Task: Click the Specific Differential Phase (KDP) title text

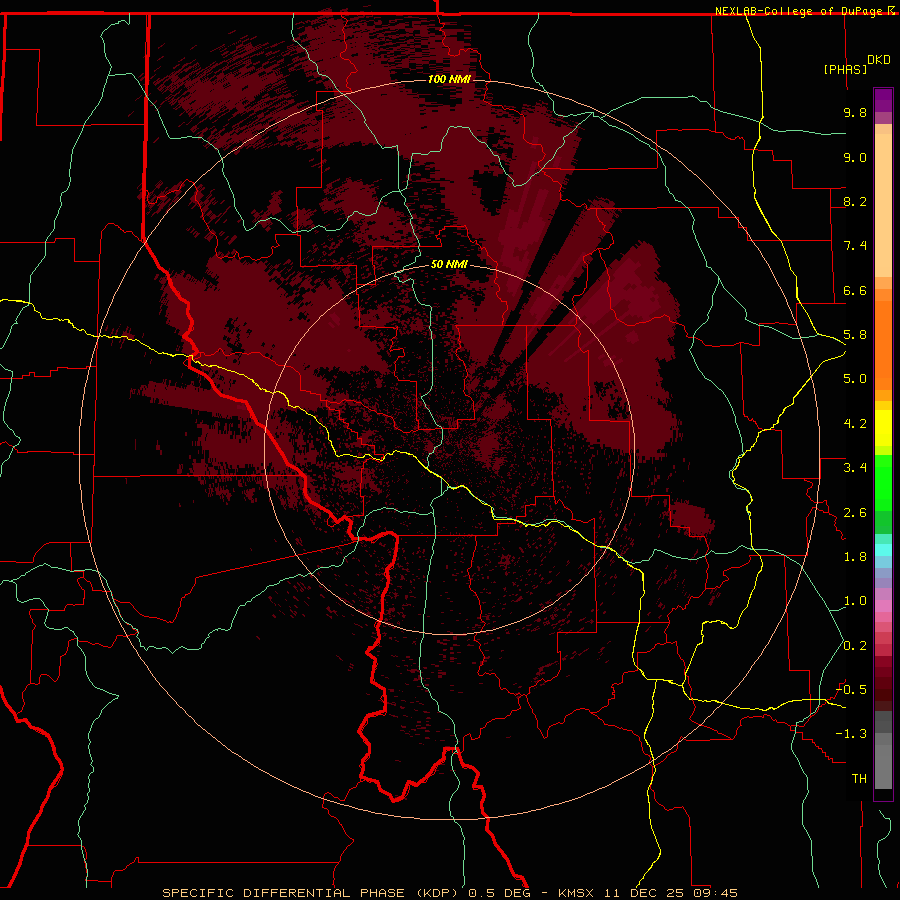Action: point(312,893)
